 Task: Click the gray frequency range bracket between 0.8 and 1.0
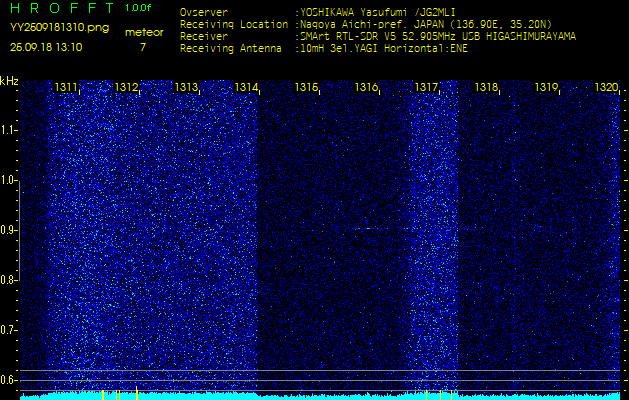tap(19, 231)
